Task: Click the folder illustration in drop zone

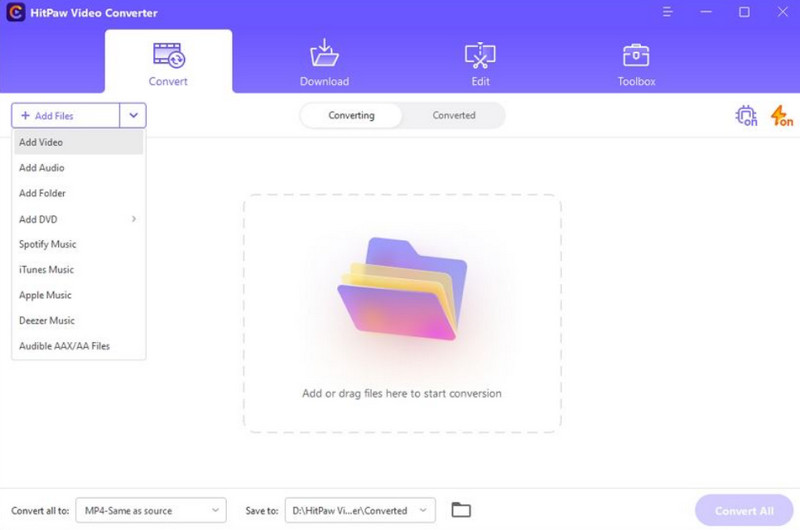Action: point(403,289)
